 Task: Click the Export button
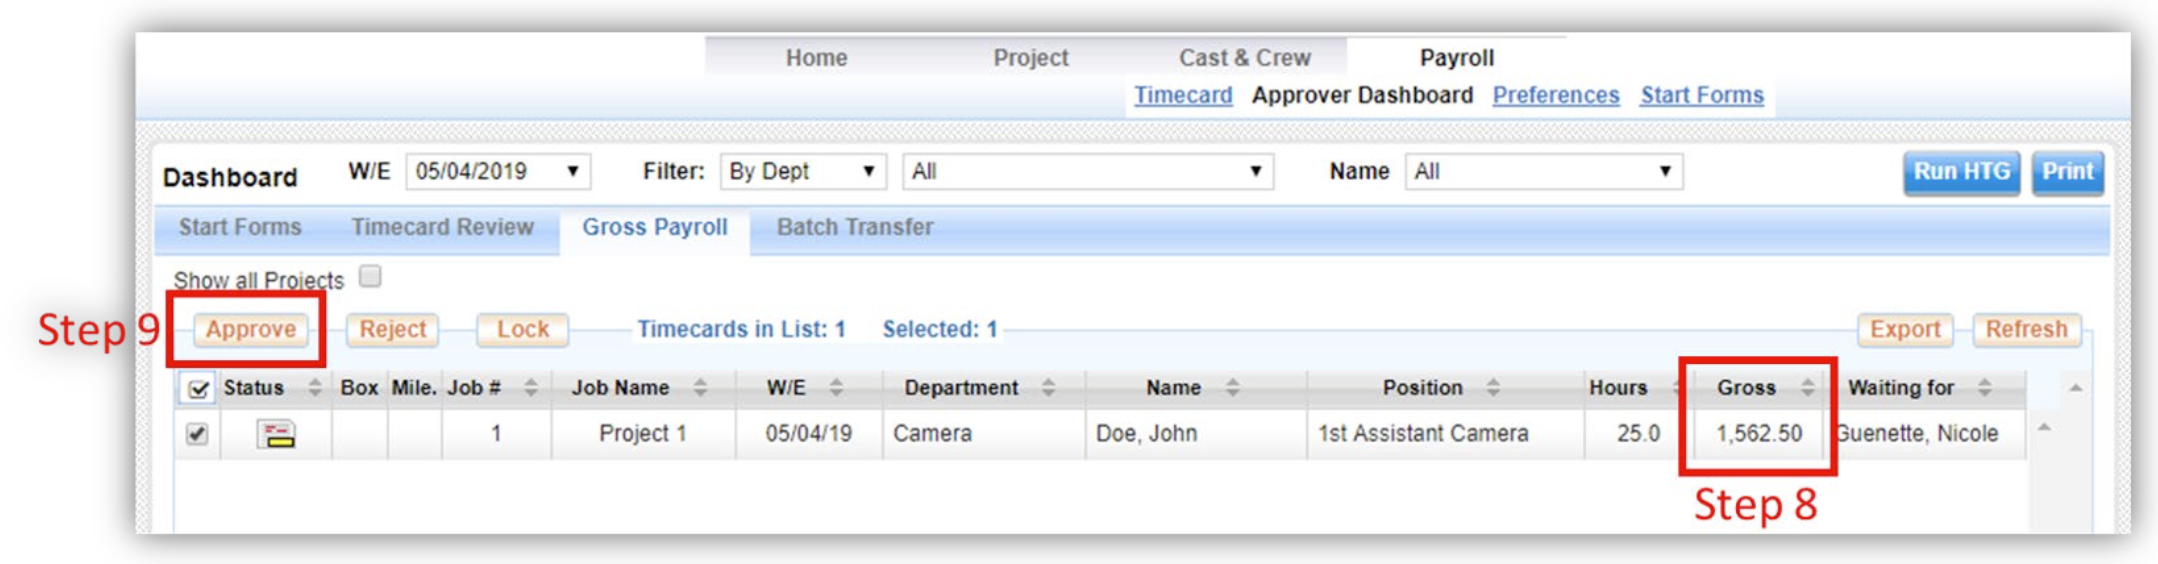point(1905,329)
